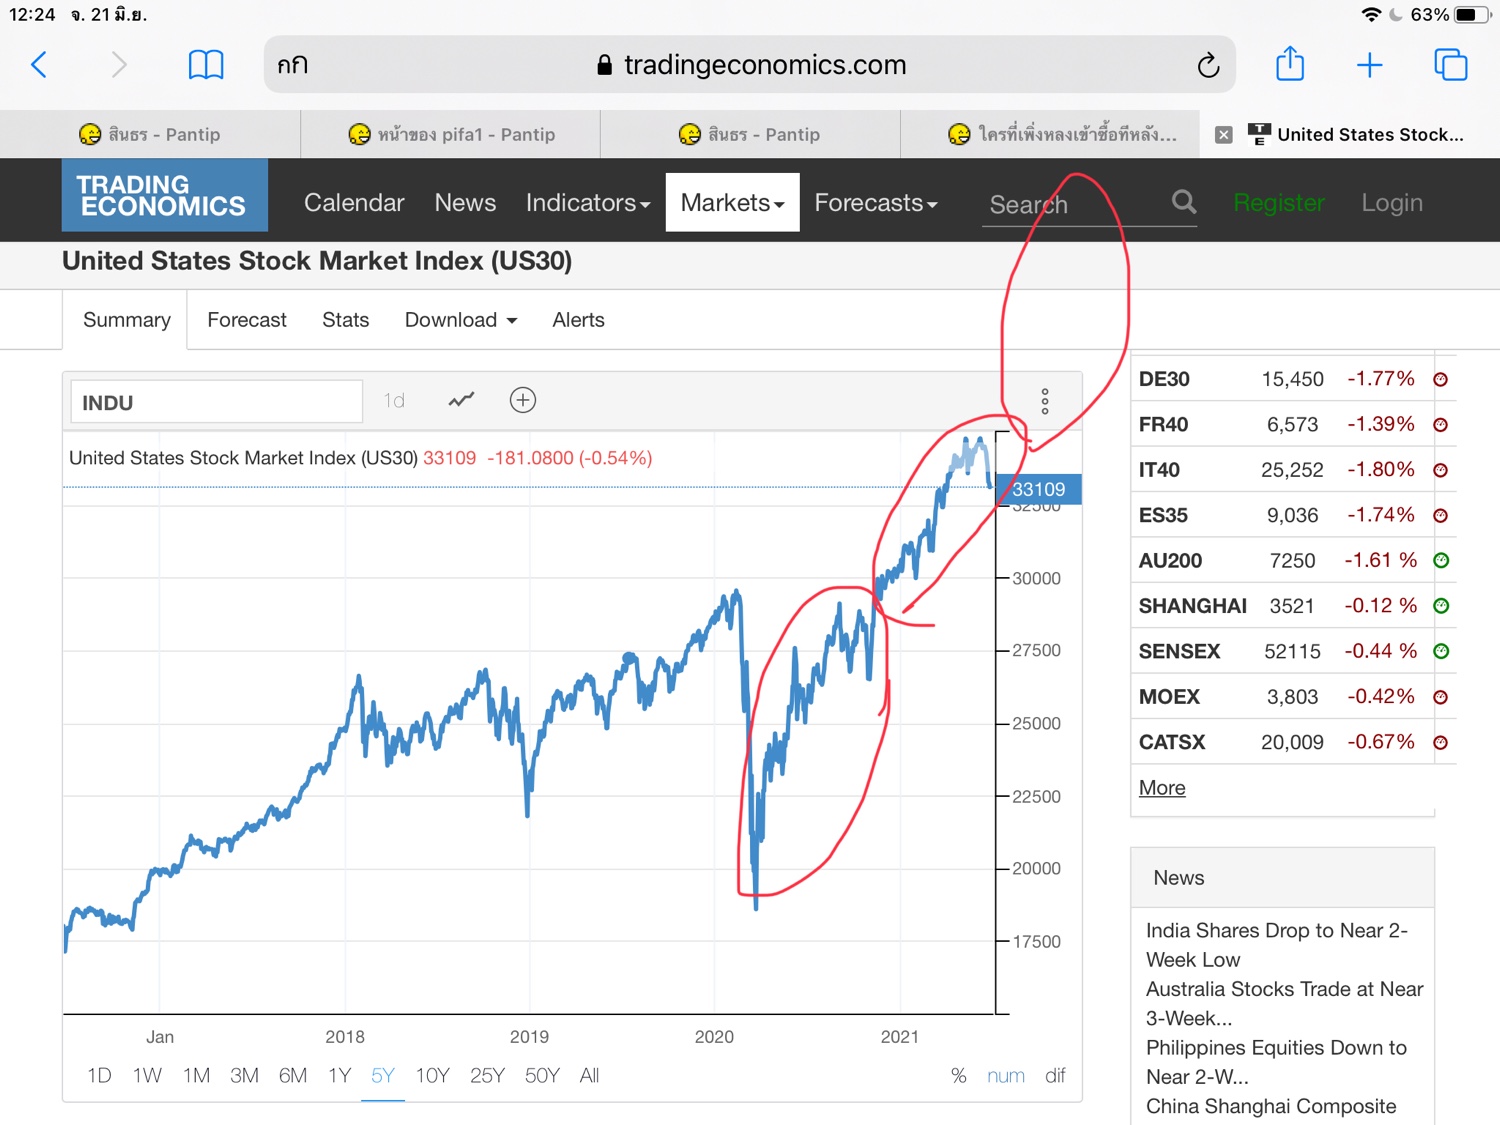Open a new Safari tab with plus
The height and width of the screenshot is (1125, 1500).
(1369, 65)
